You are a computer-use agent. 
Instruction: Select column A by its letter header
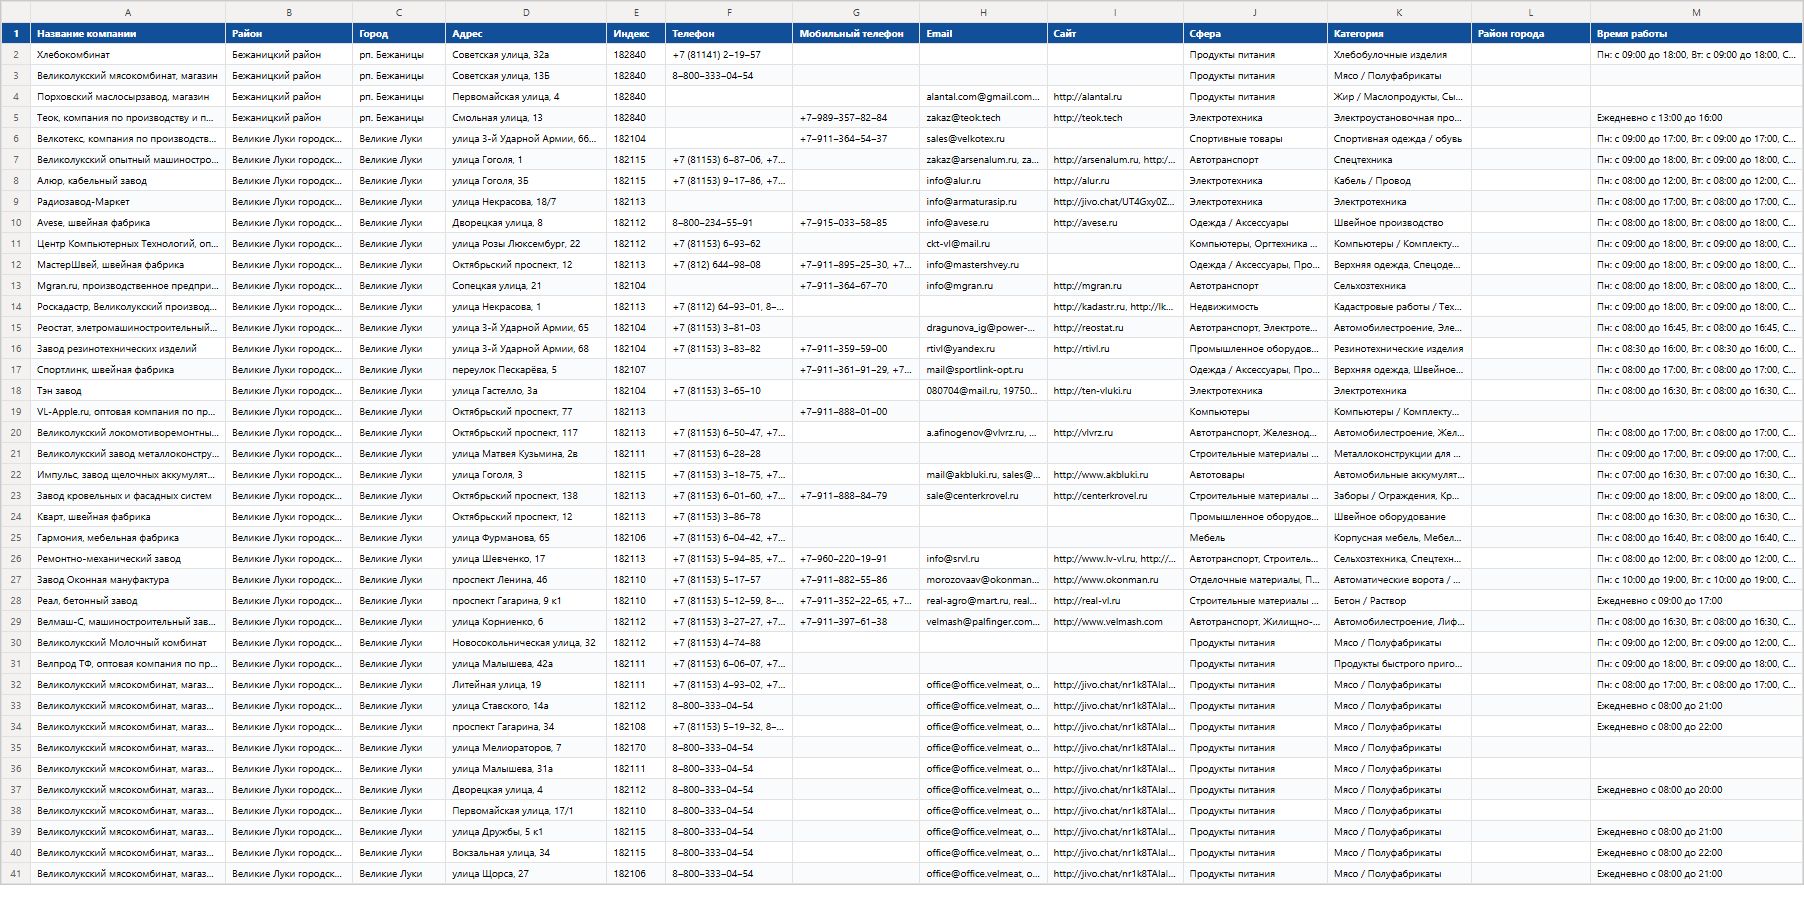[x=128, y=12]
